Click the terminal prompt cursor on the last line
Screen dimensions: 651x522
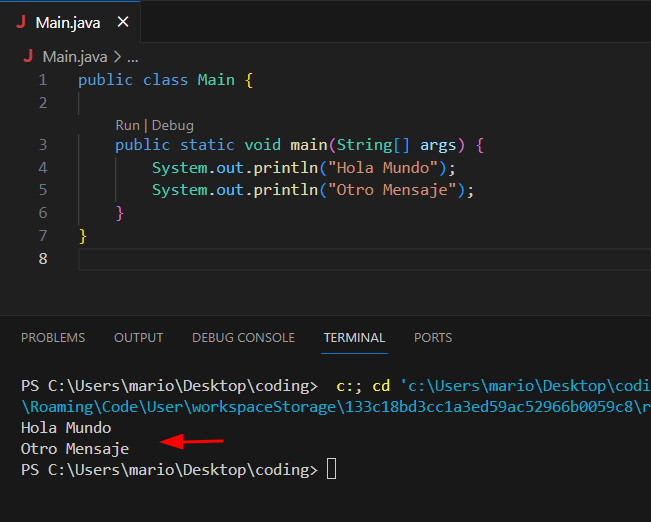(331, 469)
